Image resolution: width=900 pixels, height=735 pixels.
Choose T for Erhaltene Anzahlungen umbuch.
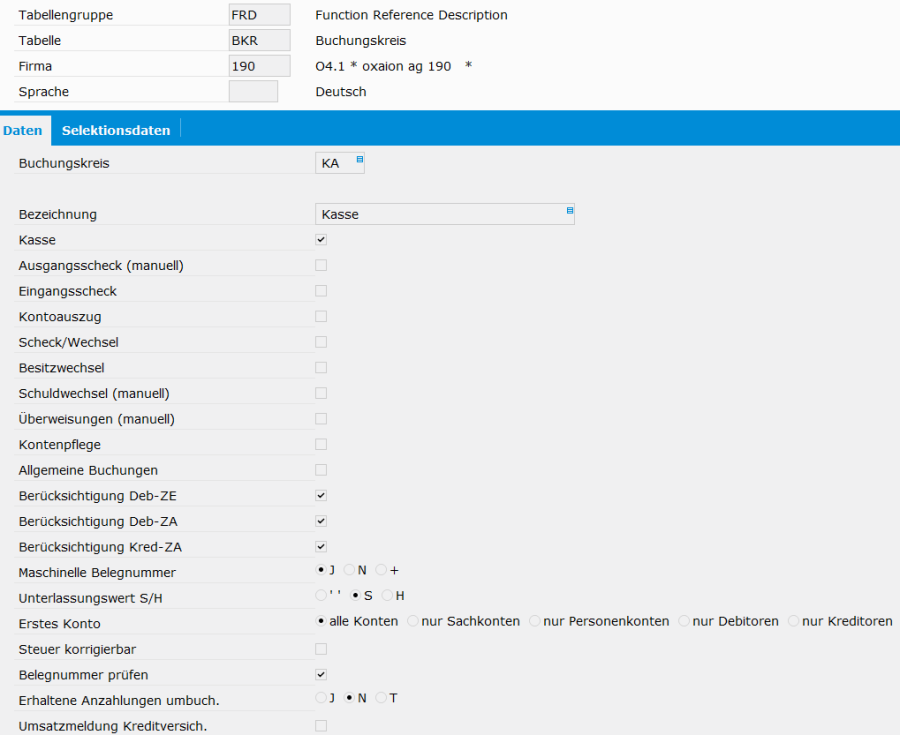pyautogui.click(x=381, y=698)
